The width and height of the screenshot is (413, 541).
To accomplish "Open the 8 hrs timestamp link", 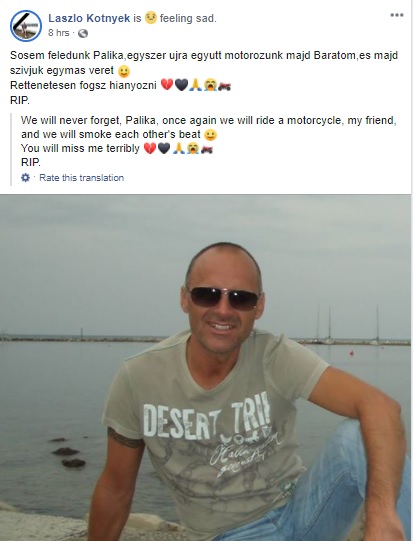I will (x=58, y=33).
